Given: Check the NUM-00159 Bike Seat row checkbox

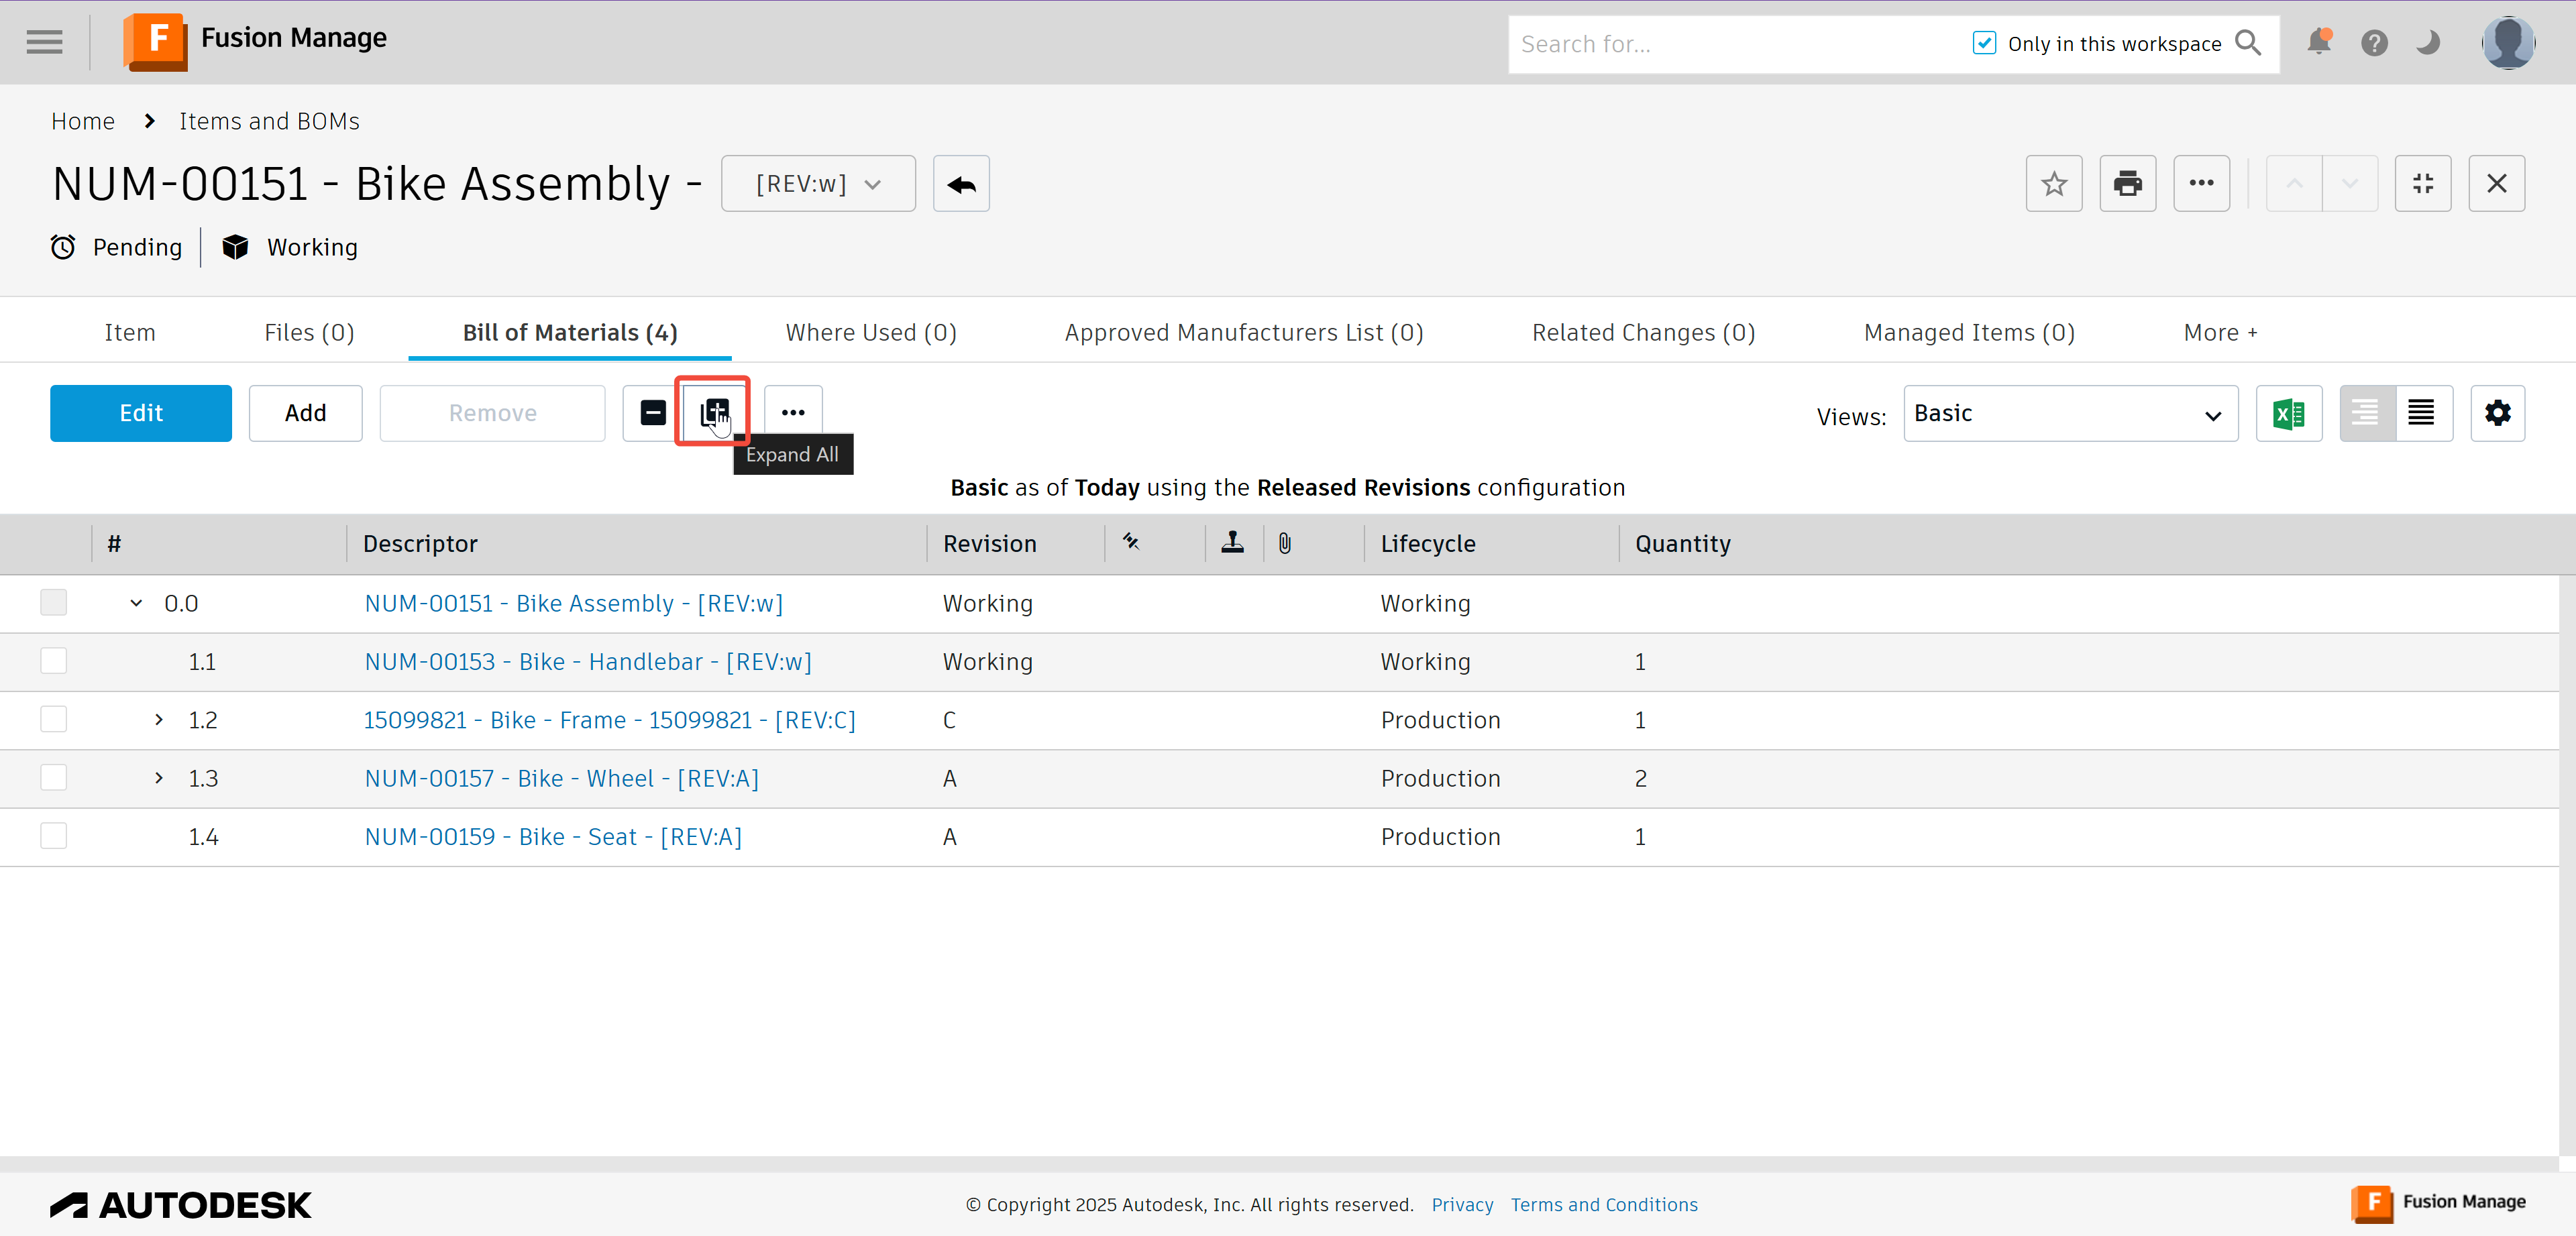Looking at the screenshot, I should pyautogui.click(x=53, y=836).
